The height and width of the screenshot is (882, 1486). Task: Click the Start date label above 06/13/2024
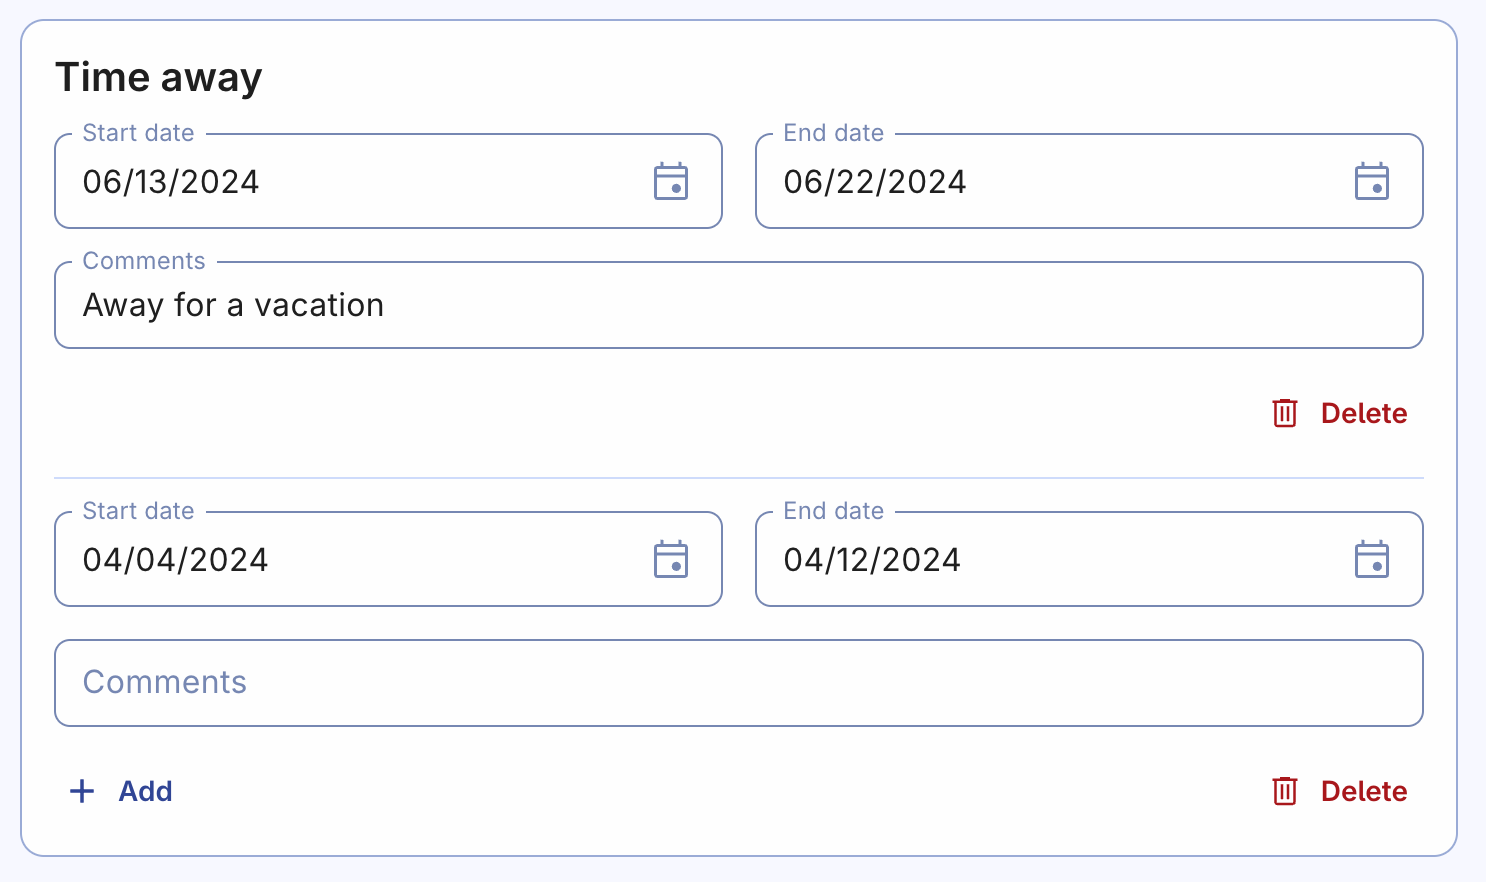[138, 133]
